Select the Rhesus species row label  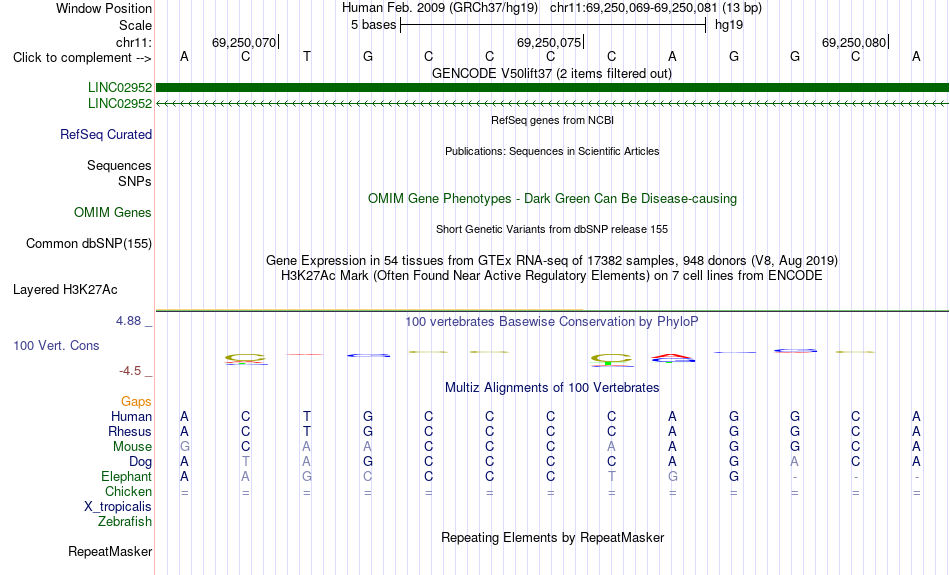pyautogui.click(x=130, y=431)
